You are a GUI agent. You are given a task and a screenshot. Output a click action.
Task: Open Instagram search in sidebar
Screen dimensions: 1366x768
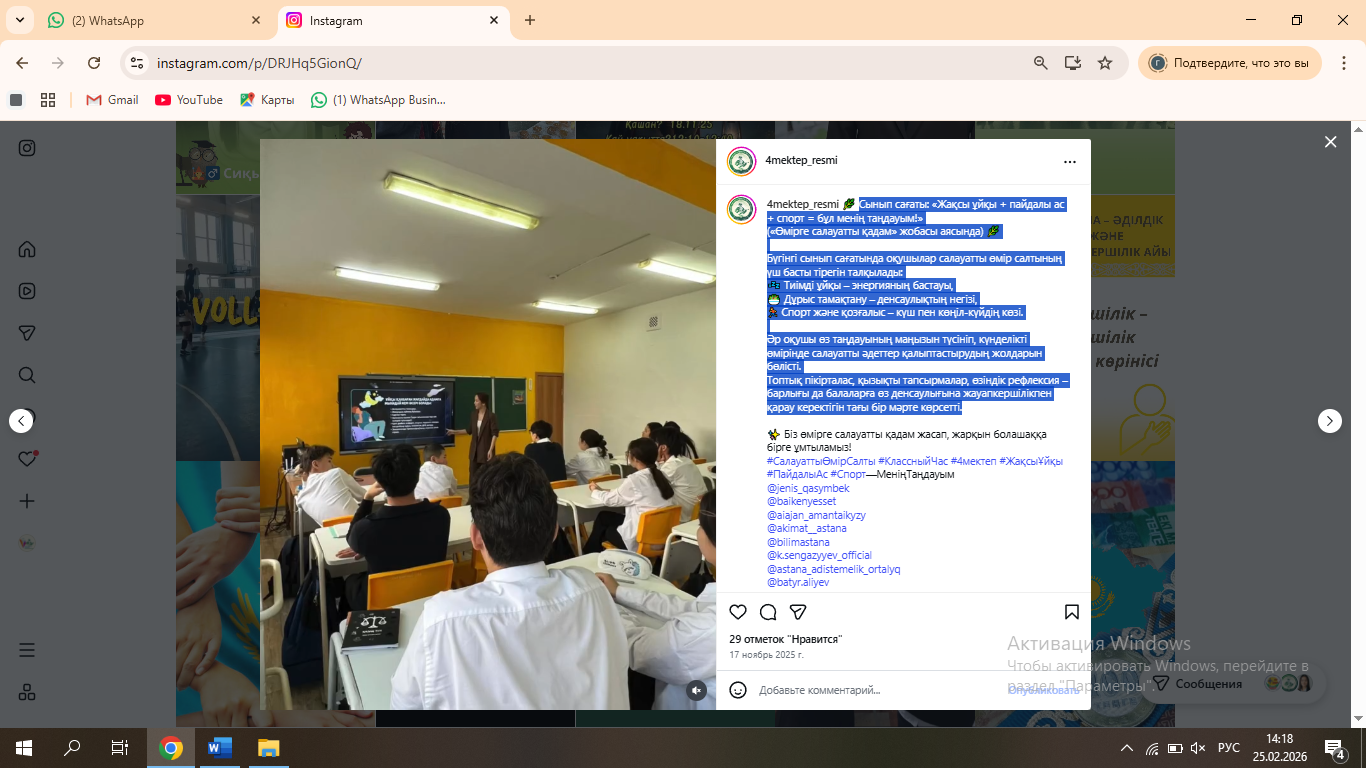[x=27, y=375]
